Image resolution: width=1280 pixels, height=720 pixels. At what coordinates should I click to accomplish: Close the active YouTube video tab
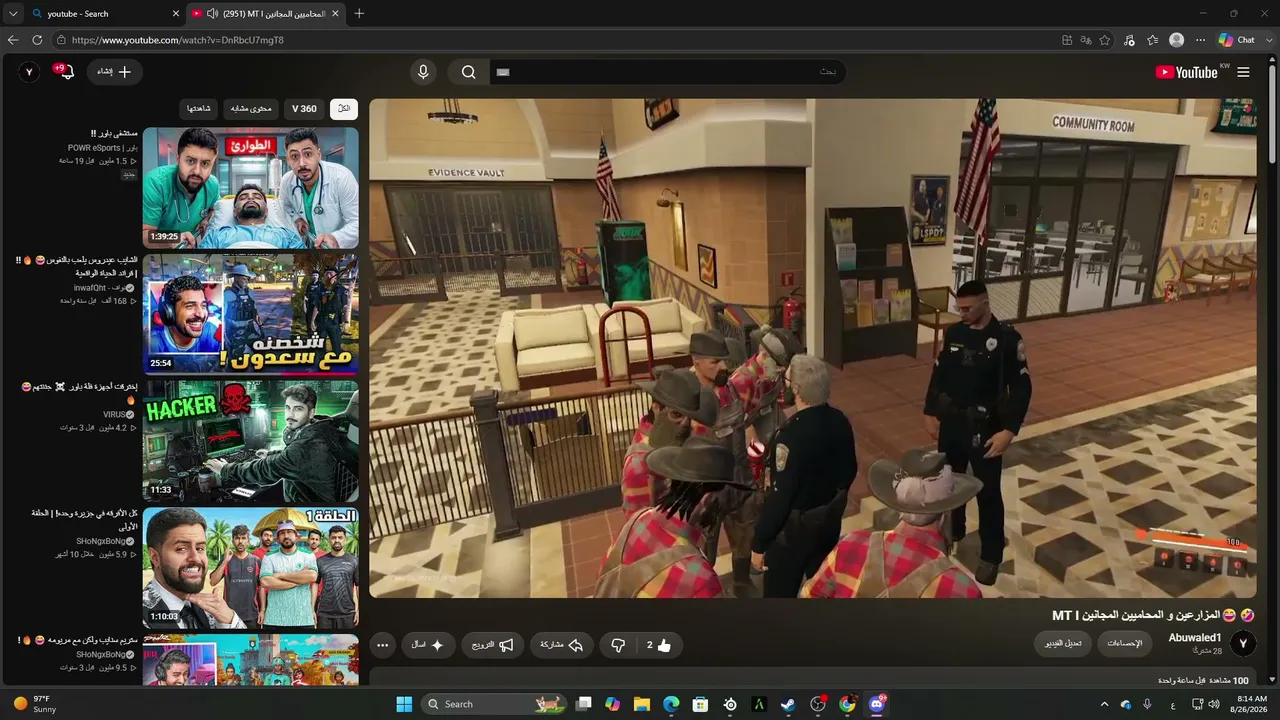coord(336,14)
